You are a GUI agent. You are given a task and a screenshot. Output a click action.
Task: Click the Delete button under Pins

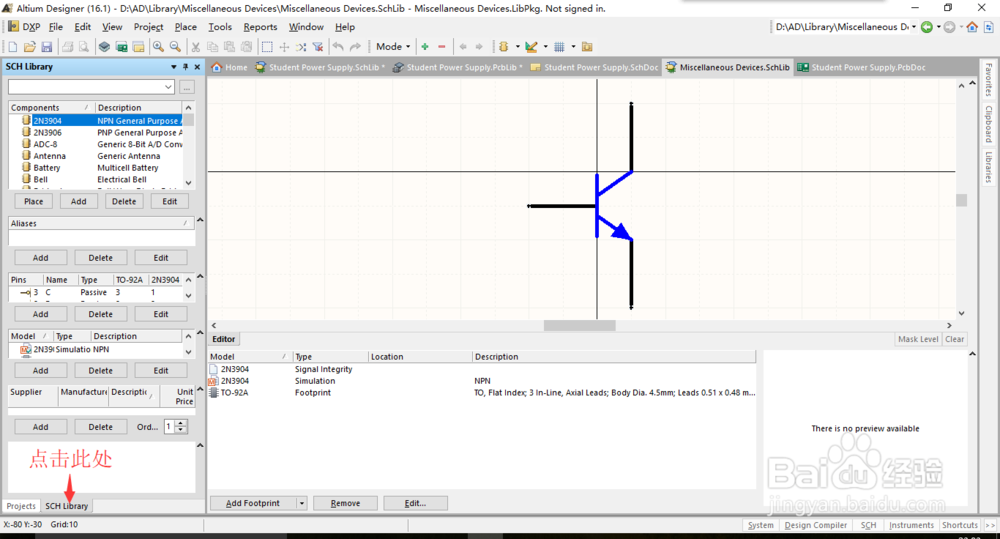(x=101, y=314)
